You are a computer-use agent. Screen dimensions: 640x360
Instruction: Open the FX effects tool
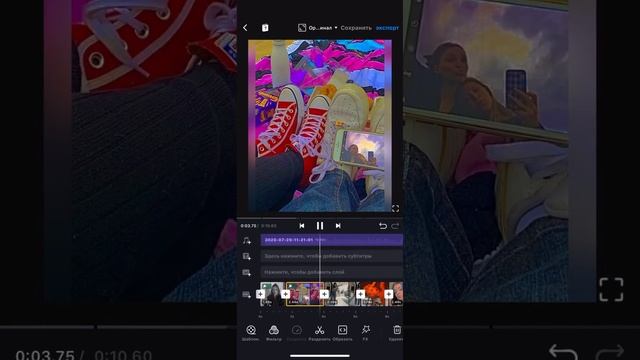point(365,333)
